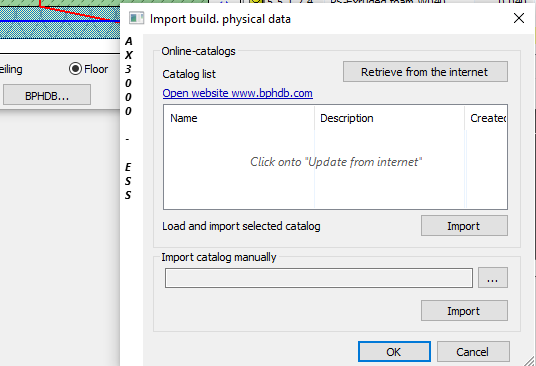This screenshot has height=366, width=536.
Task: Click Import button under manual catalog
Action: [464, 311]
